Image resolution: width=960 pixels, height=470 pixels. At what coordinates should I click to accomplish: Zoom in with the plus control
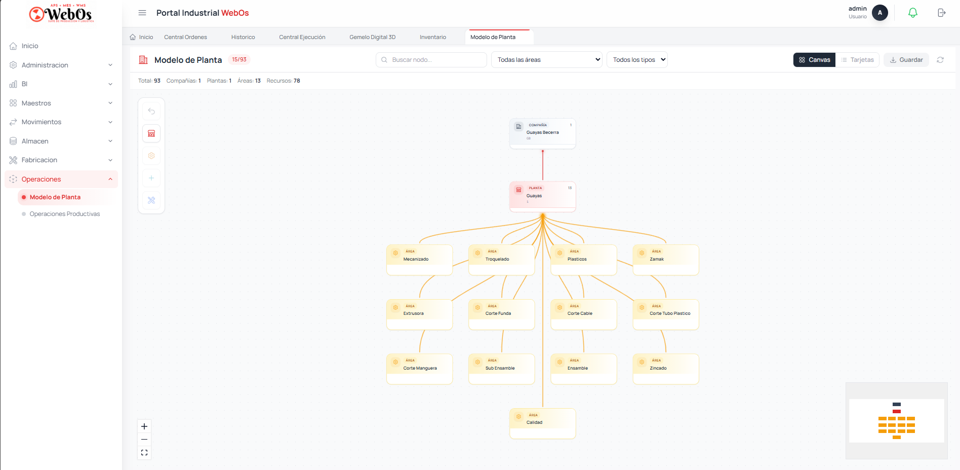pyautogui.click(x=144, y=427)
